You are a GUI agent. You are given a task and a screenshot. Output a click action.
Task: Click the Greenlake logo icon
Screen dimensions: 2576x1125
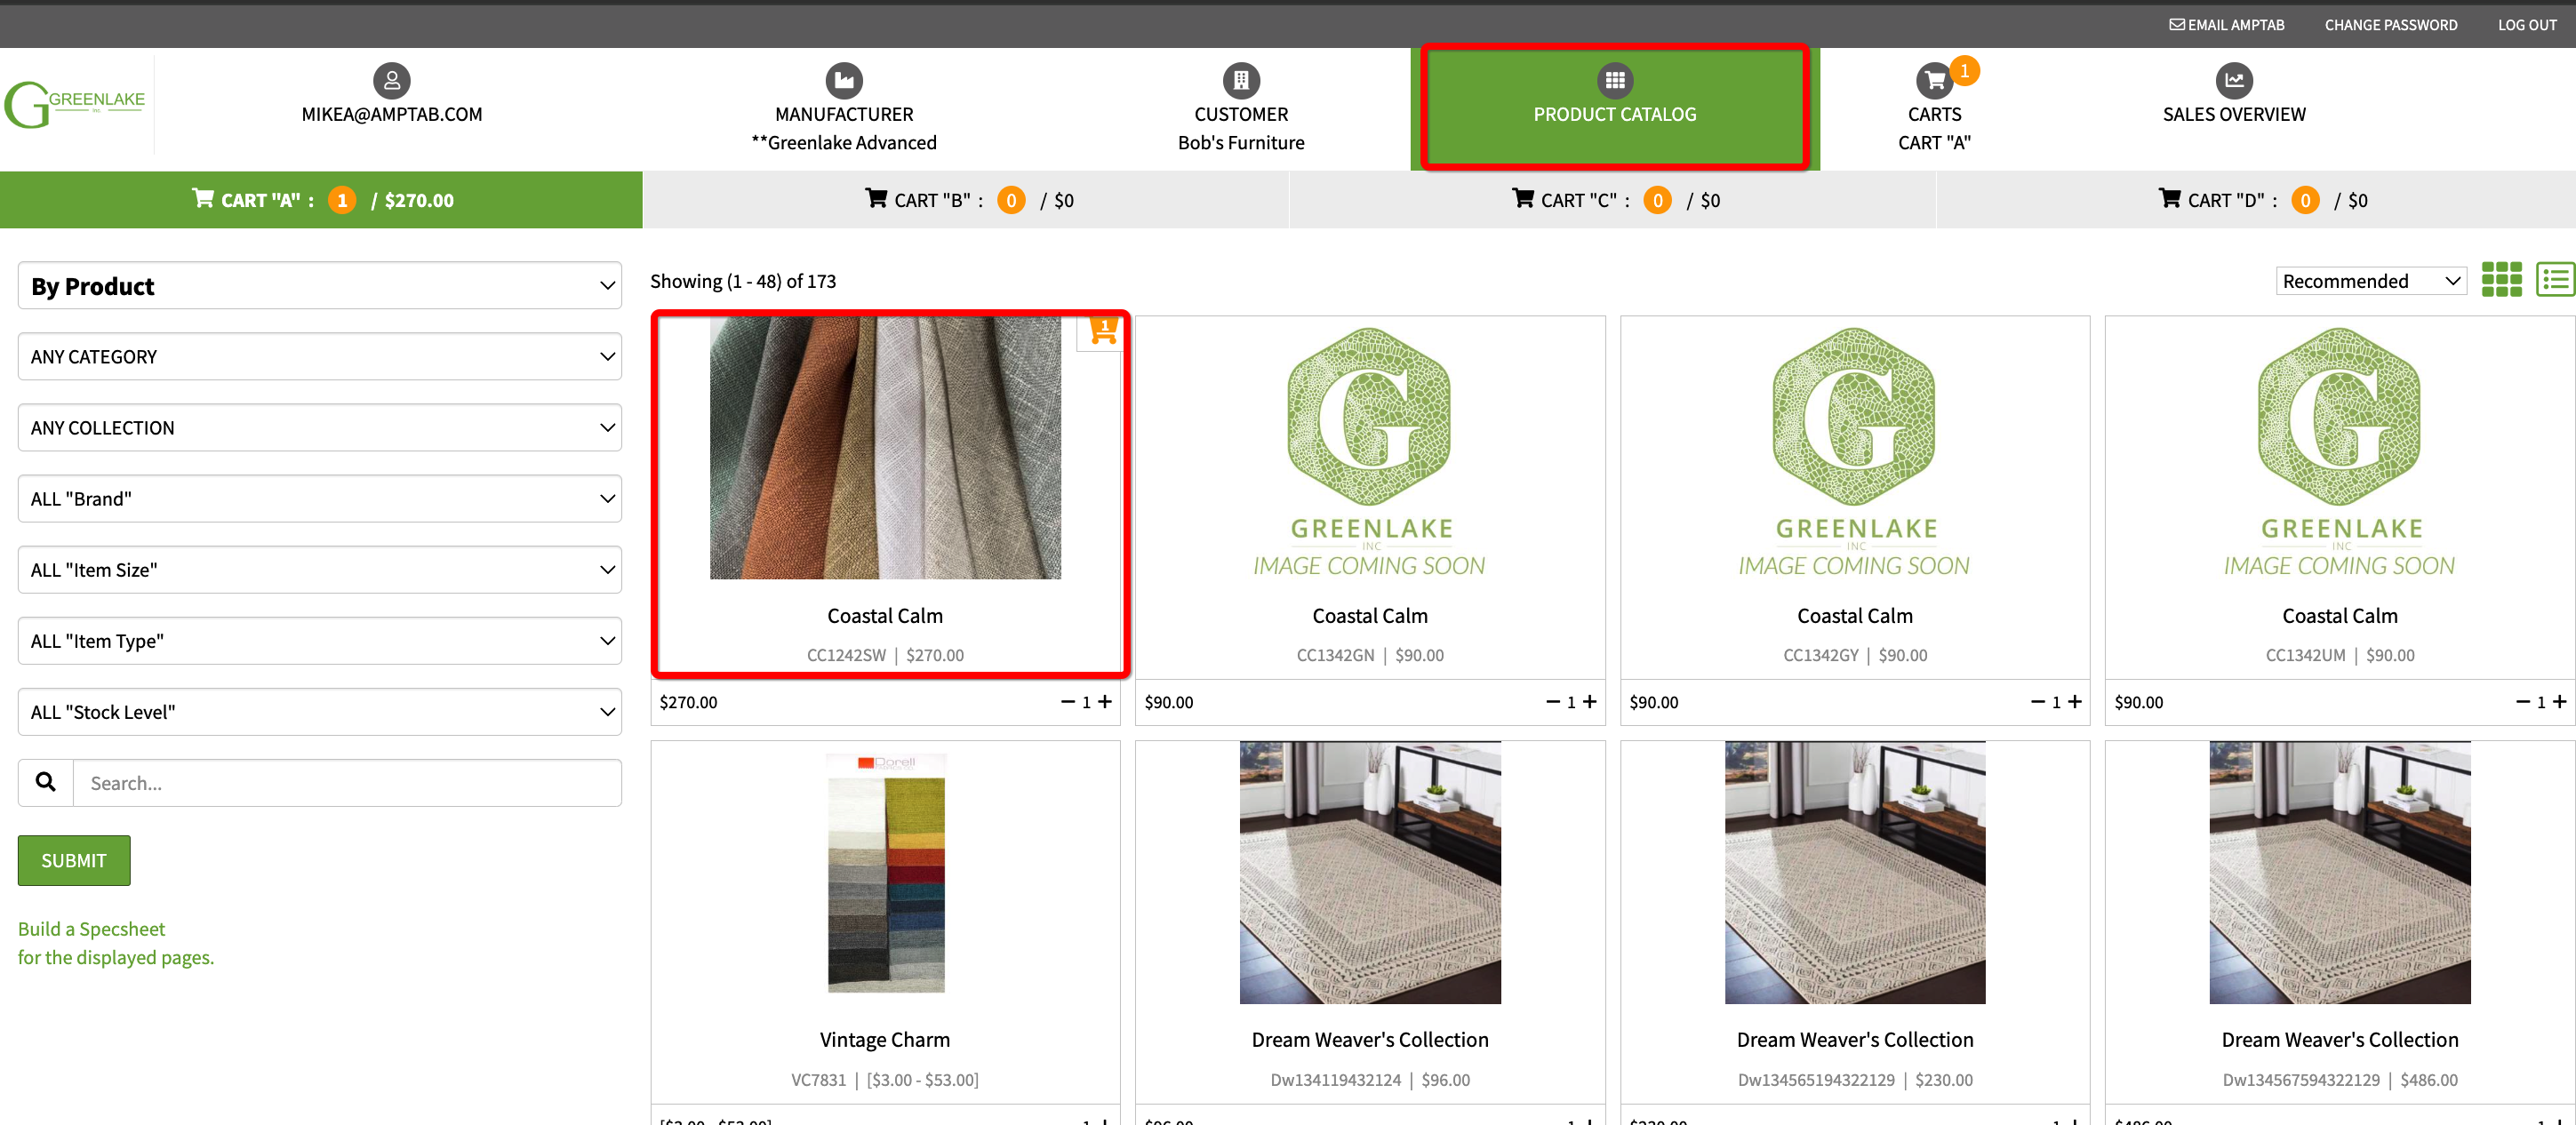pyautogui.click(x=75, y=104)
